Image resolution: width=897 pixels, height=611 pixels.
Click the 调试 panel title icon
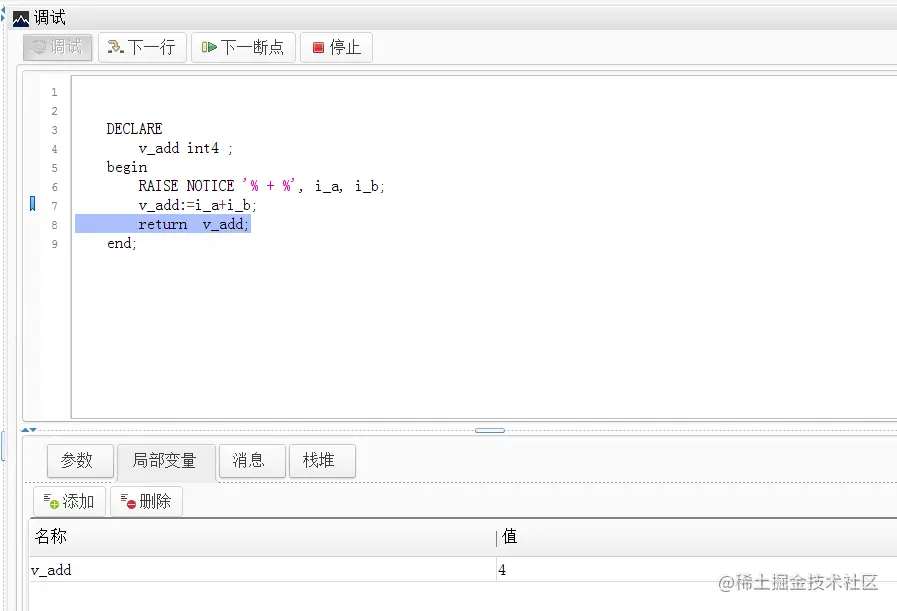[21, 19]
